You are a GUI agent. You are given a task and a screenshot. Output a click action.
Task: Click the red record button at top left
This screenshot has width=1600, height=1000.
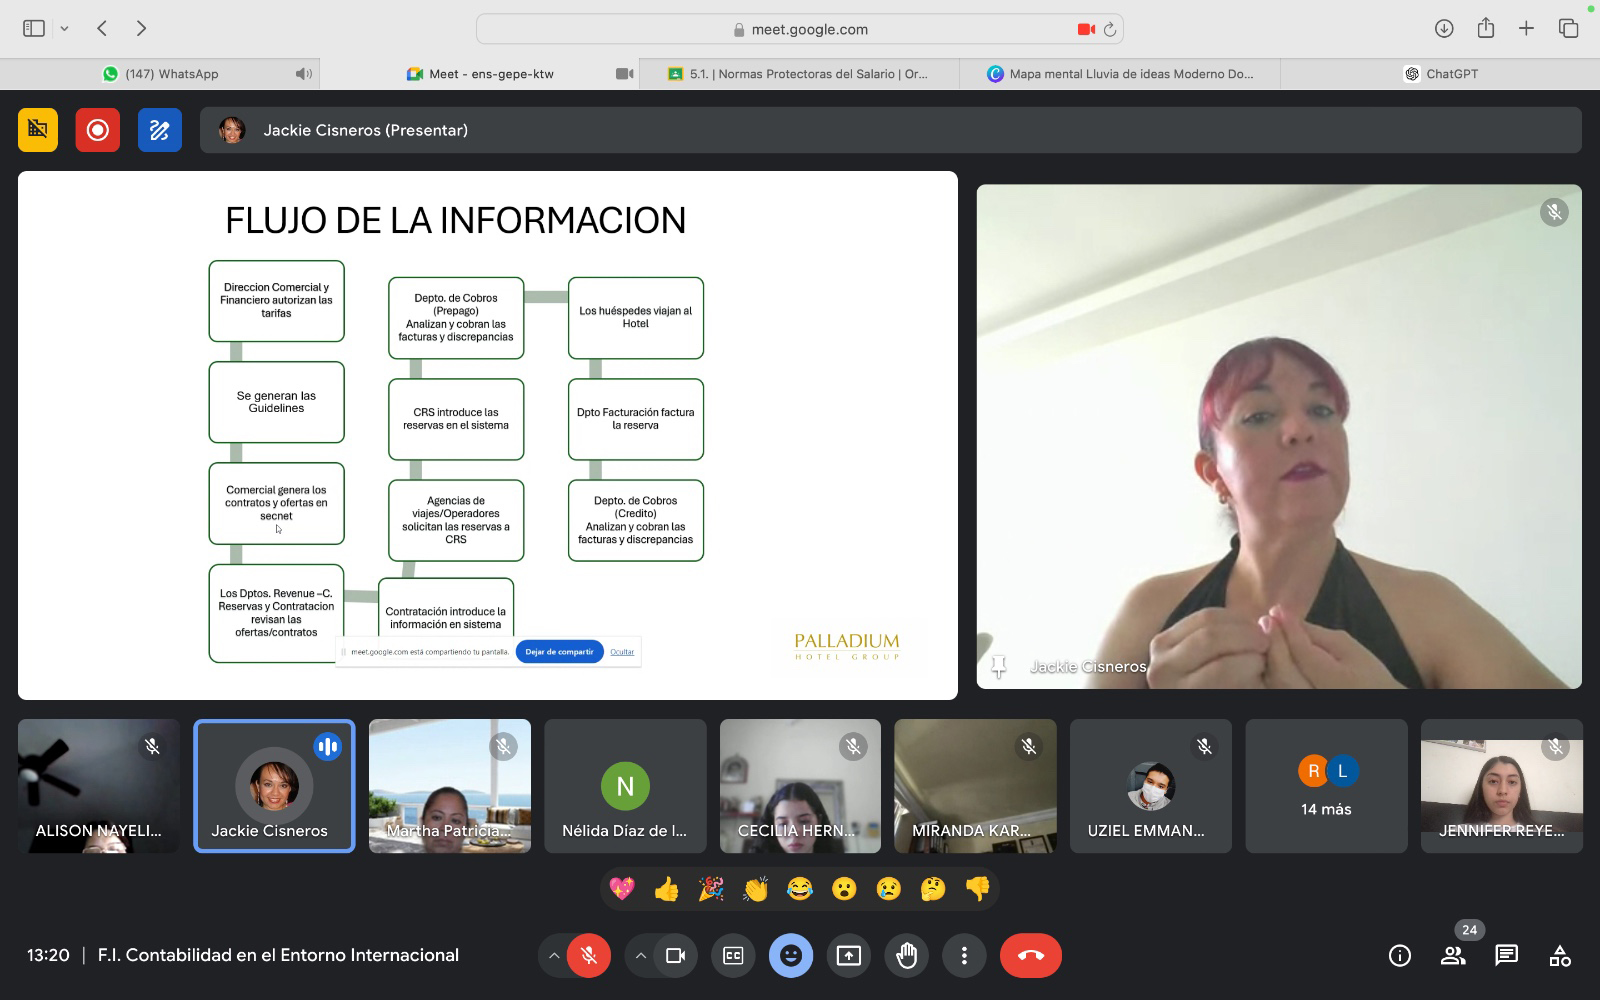[x=97, y=130]
